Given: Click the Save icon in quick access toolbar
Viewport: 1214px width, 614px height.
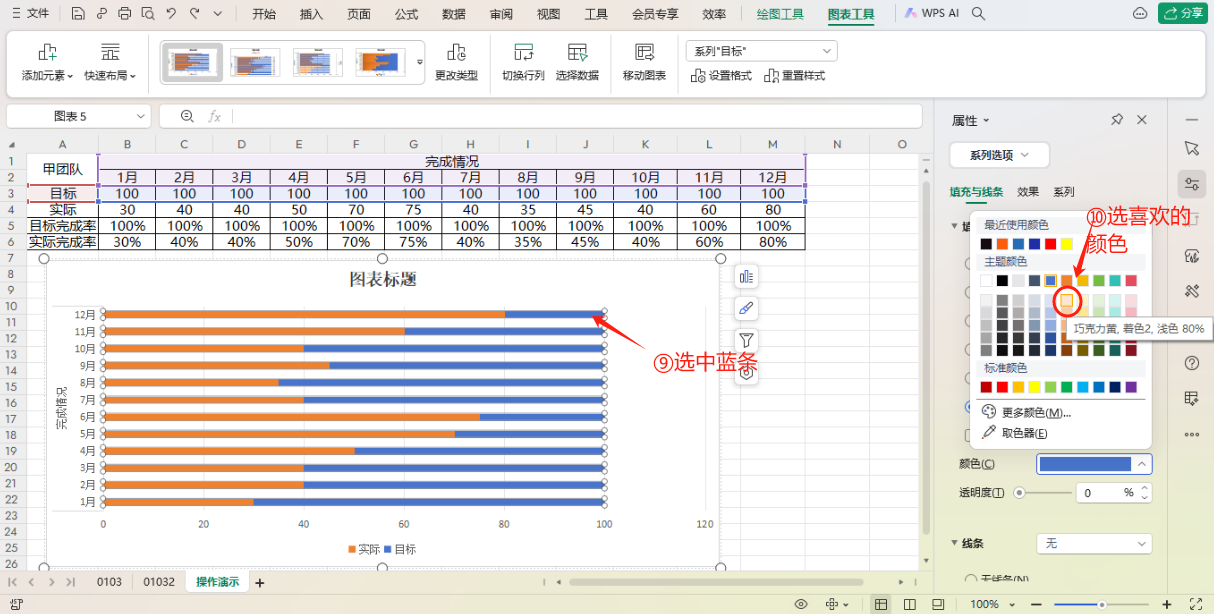Looking at the screenshot, I should [79, 14].
